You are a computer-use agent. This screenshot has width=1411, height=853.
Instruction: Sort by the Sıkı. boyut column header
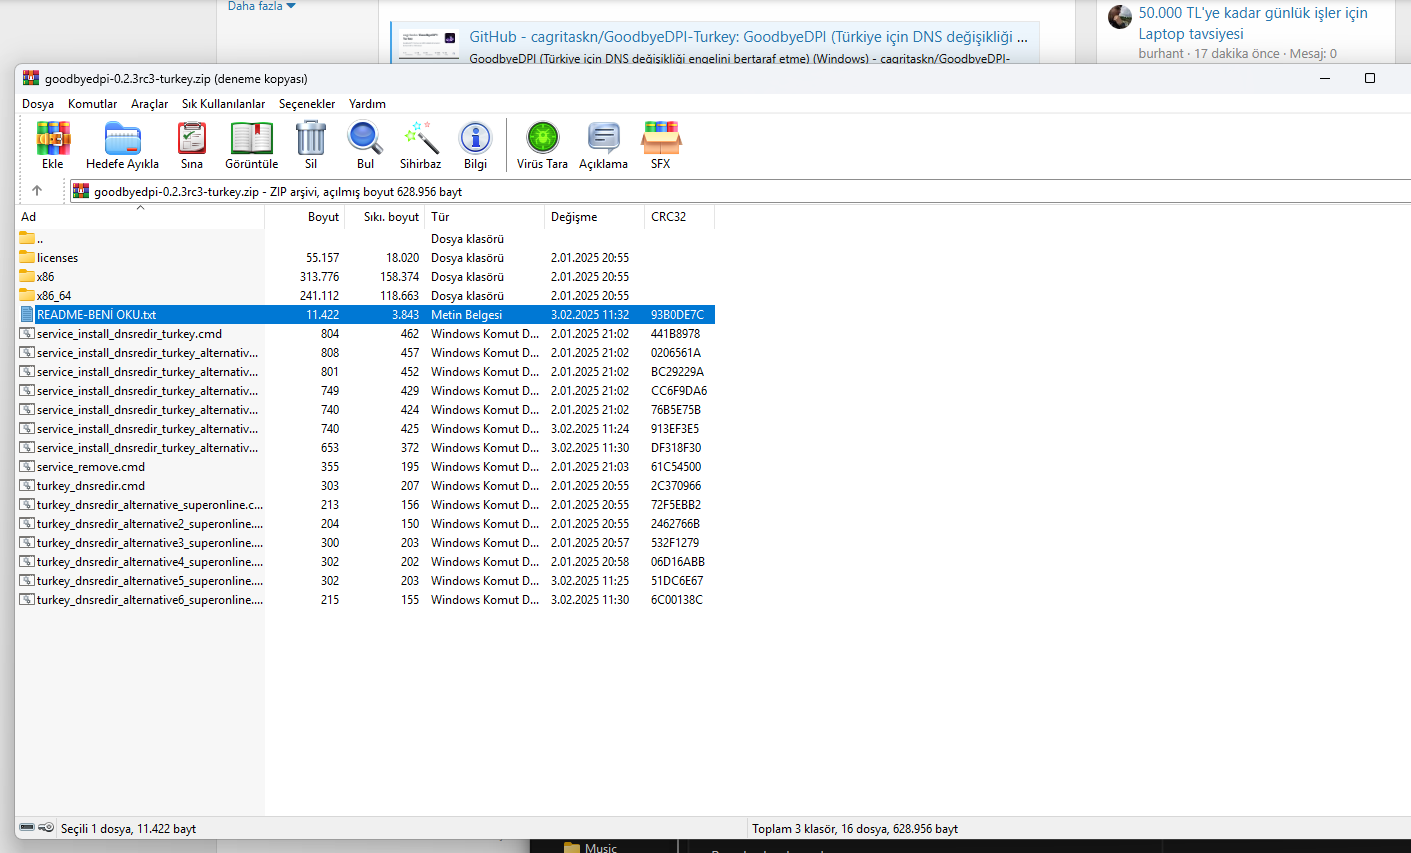coord(385,217)
